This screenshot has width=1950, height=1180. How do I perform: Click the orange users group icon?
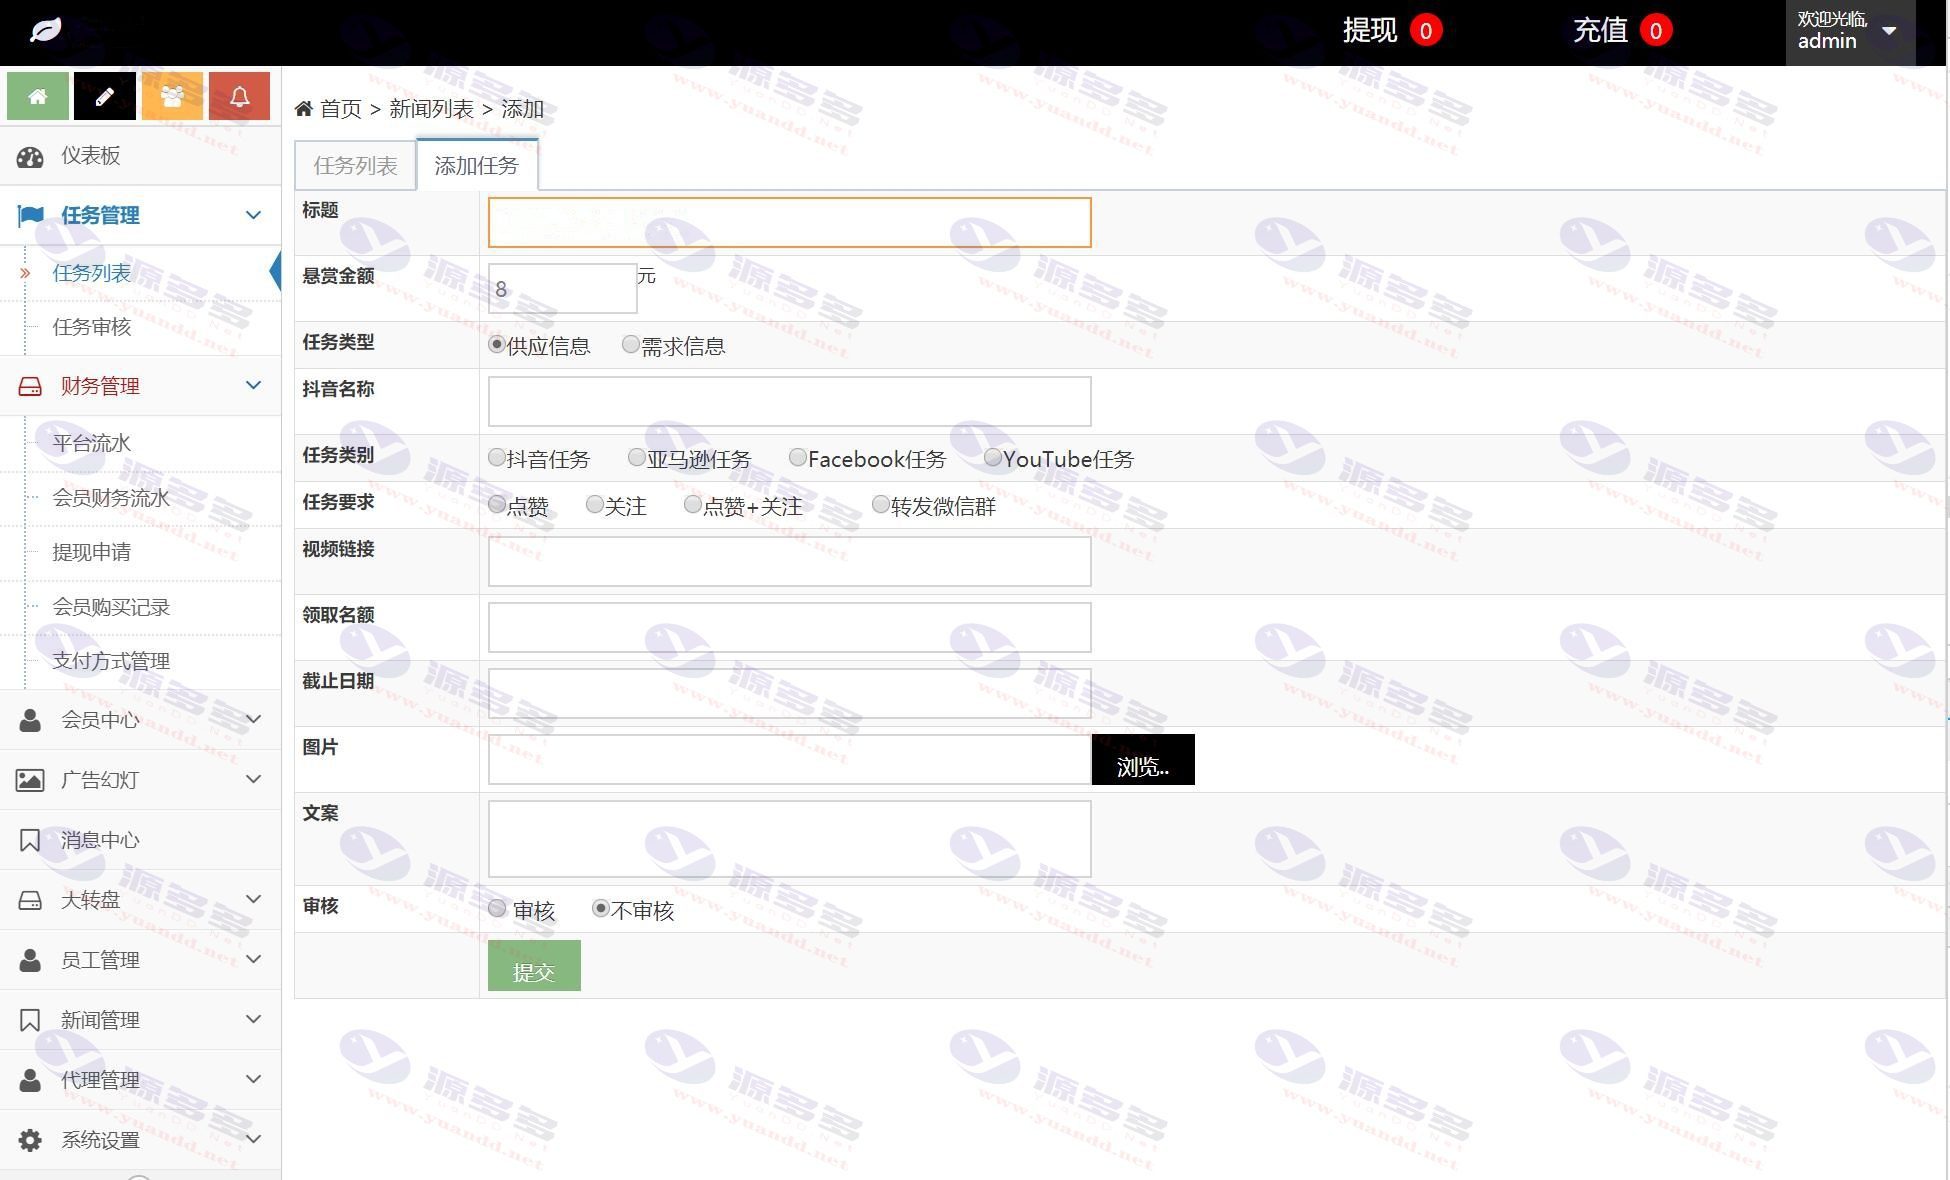[x=172, y=96]
